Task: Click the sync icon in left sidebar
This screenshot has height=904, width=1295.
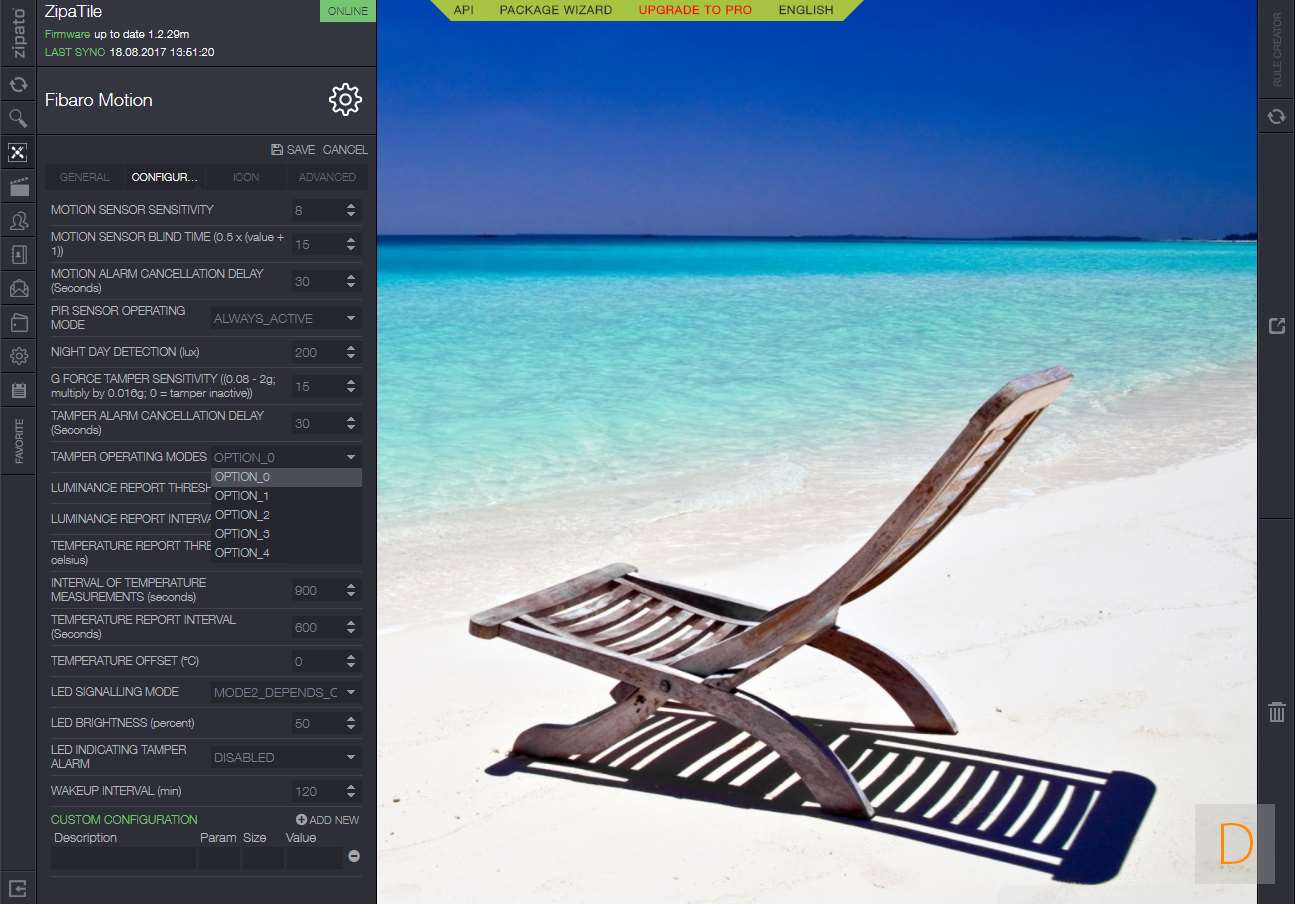Action: coord(18,85)
